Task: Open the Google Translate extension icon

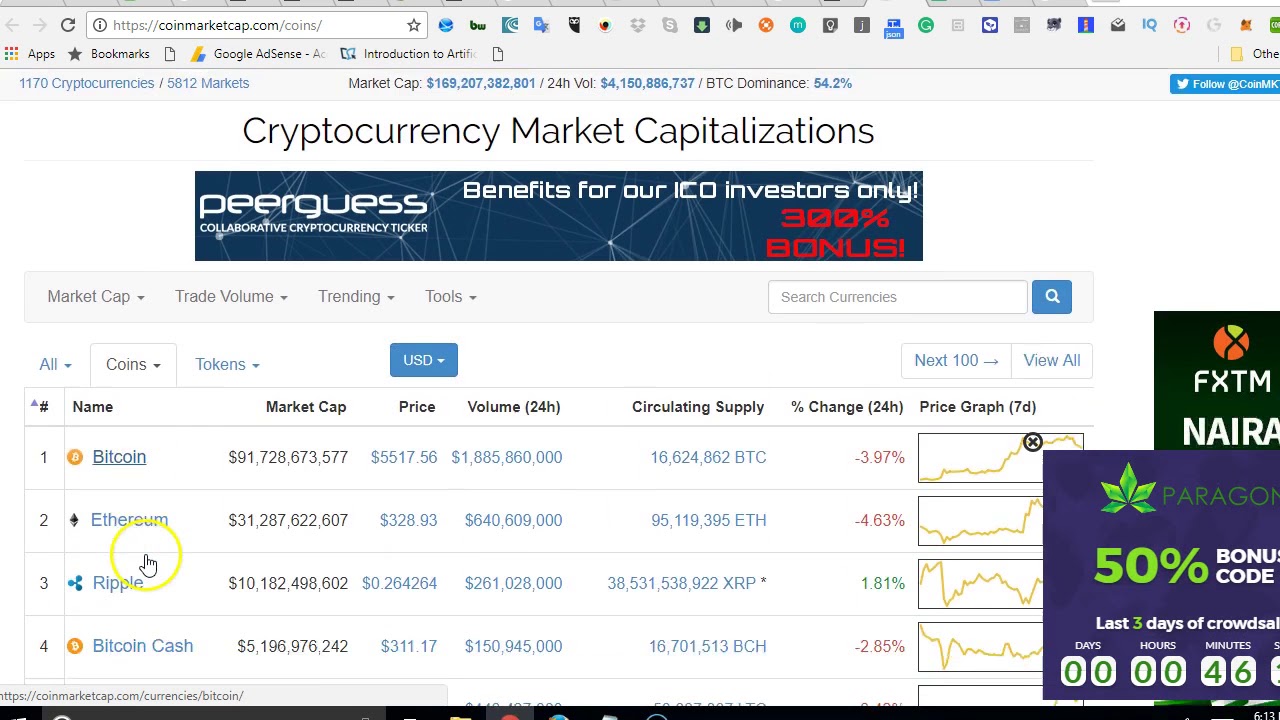Action: click(542, 25)
